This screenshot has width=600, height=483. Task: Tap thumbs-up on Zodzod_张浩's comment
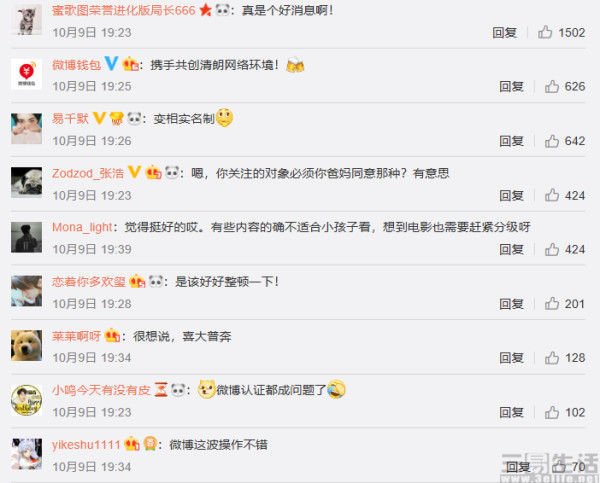pyautogui.click(x=552, y=195)
